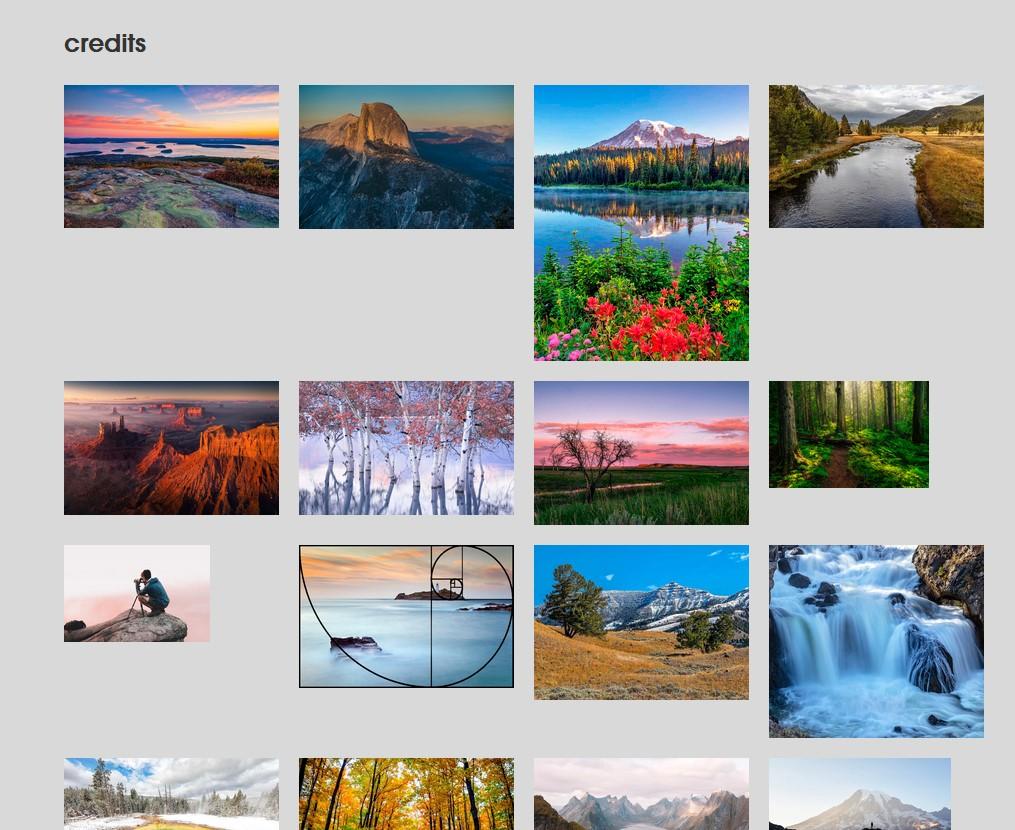Open the green forest path image
This screenshot has width=1015, height=830.
click(849, 434)
